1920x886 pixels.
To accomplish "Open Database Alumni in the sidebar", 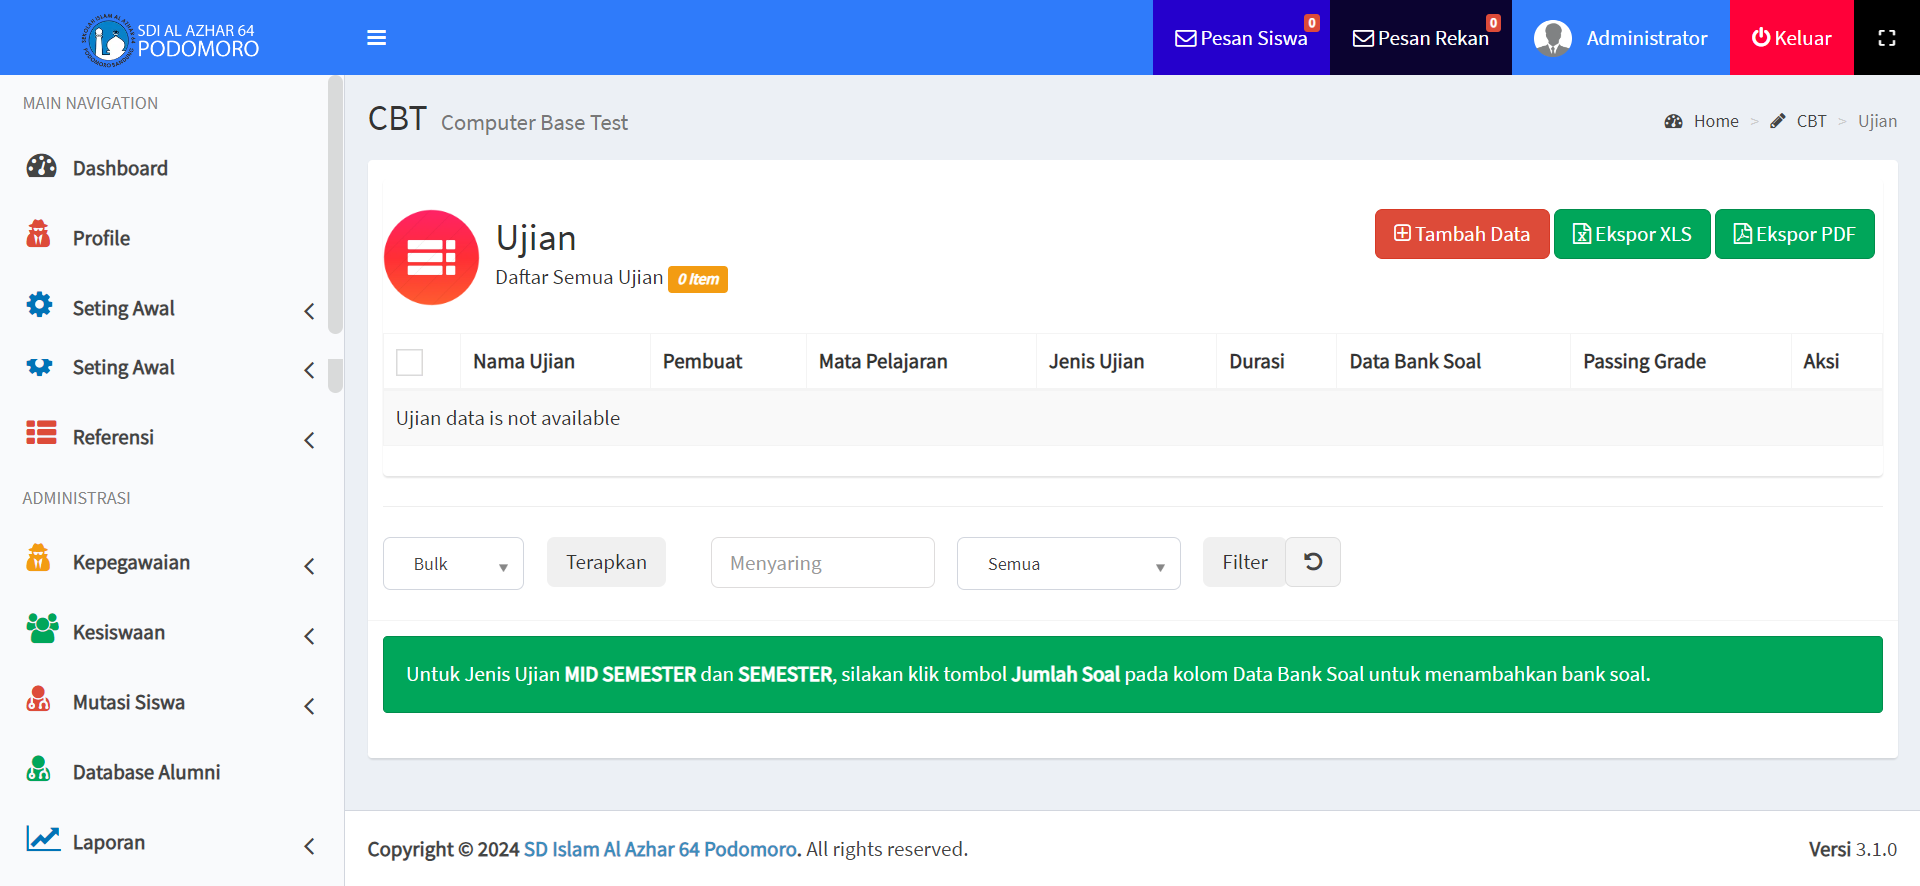I will click(146, 773).
